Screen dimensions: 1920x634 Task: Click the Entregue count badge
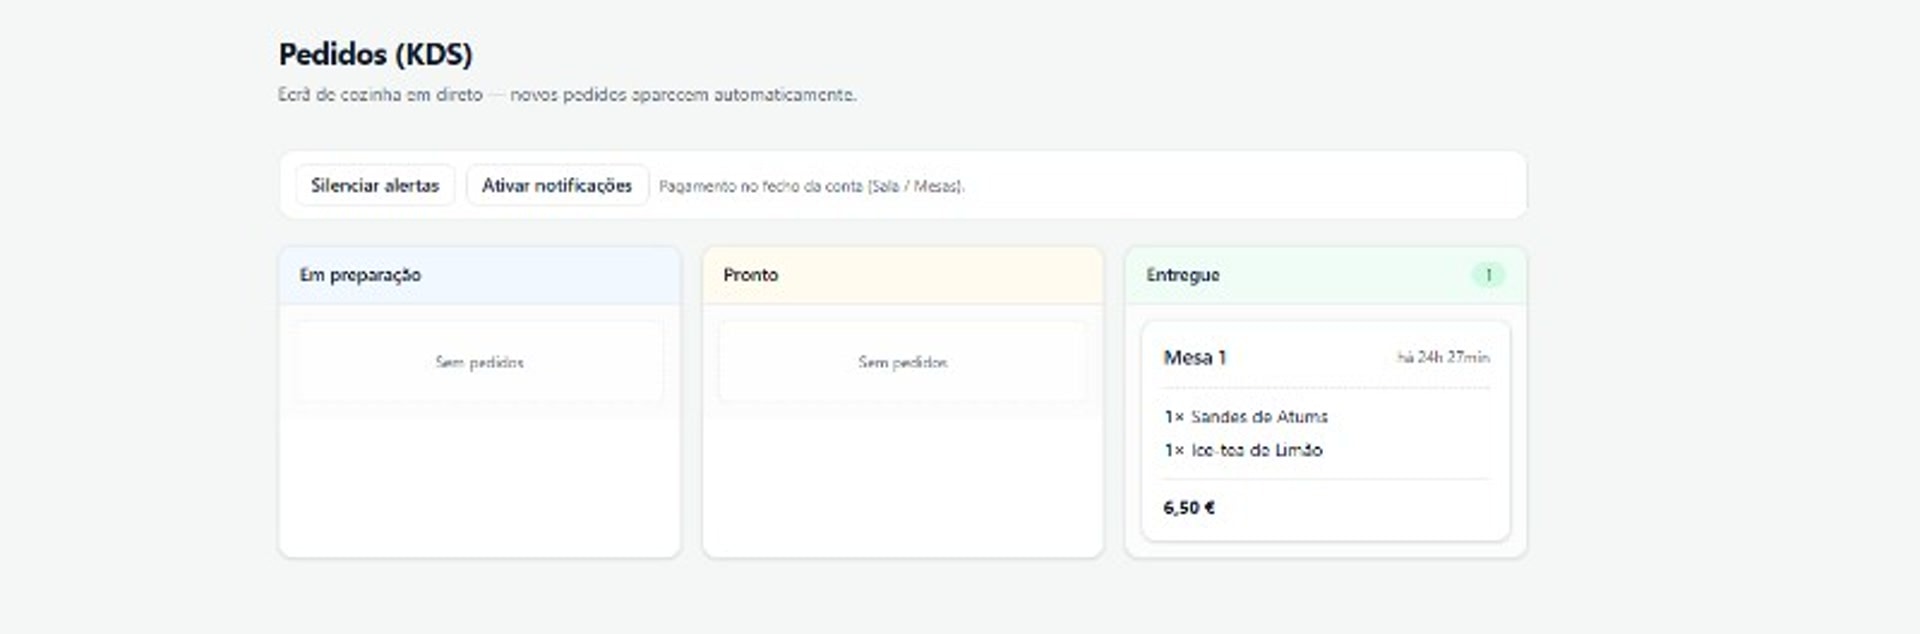point(1488,275)
